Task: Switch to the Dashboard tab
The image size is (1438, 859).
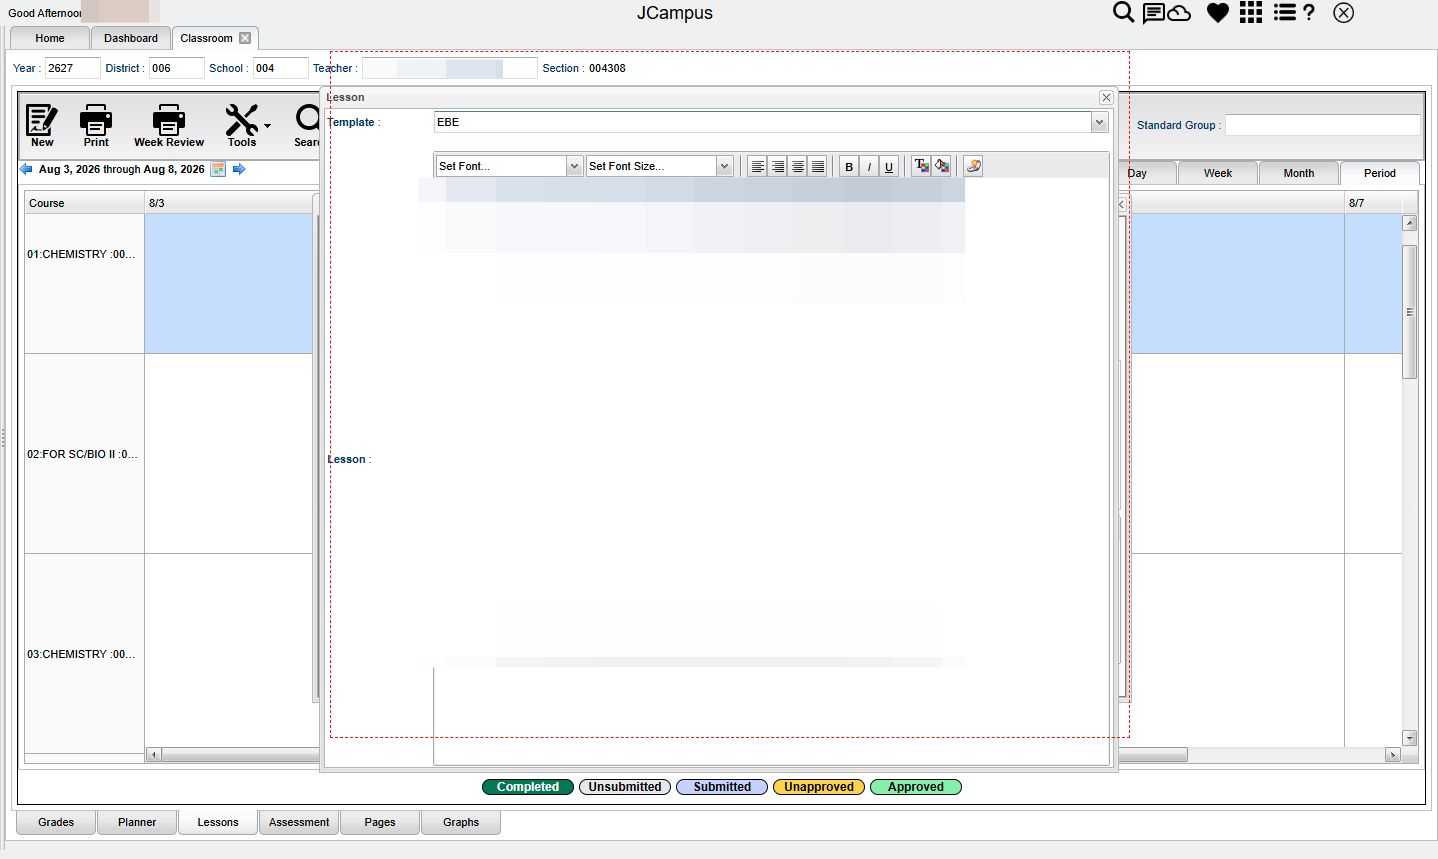Action: [x=131, y=38]
